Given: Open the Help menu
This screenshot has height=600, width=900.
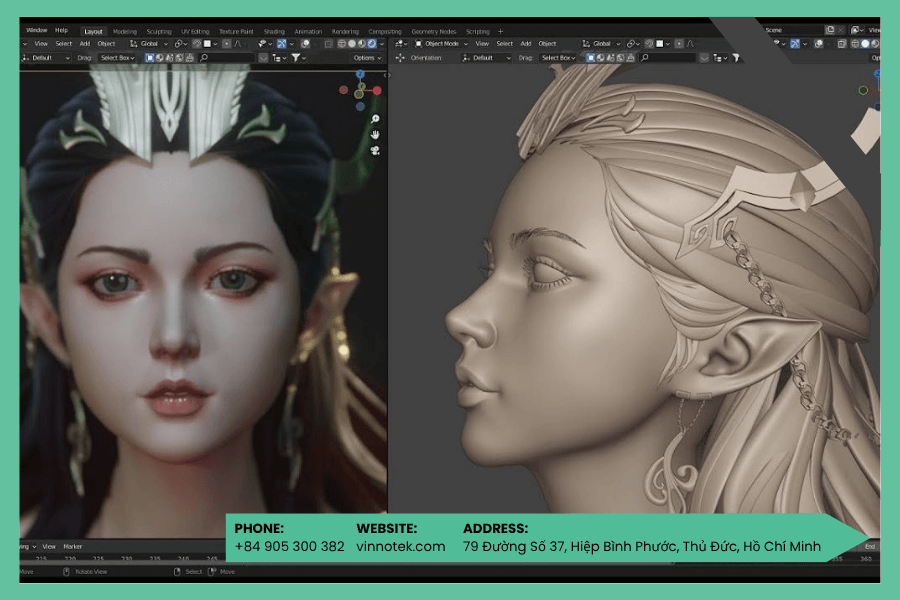Looking at the screenshot, I should [x=61, y=30].
